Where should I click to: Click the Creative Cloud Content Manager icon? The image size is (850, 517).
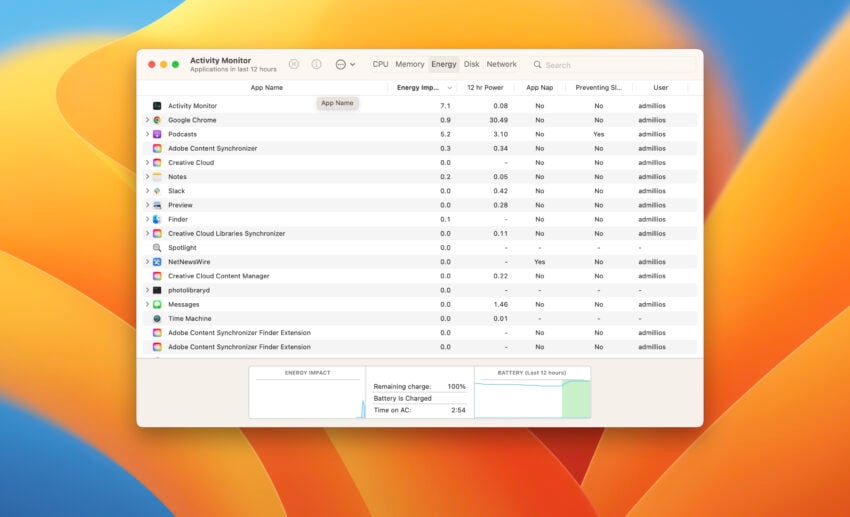[157, 276]
